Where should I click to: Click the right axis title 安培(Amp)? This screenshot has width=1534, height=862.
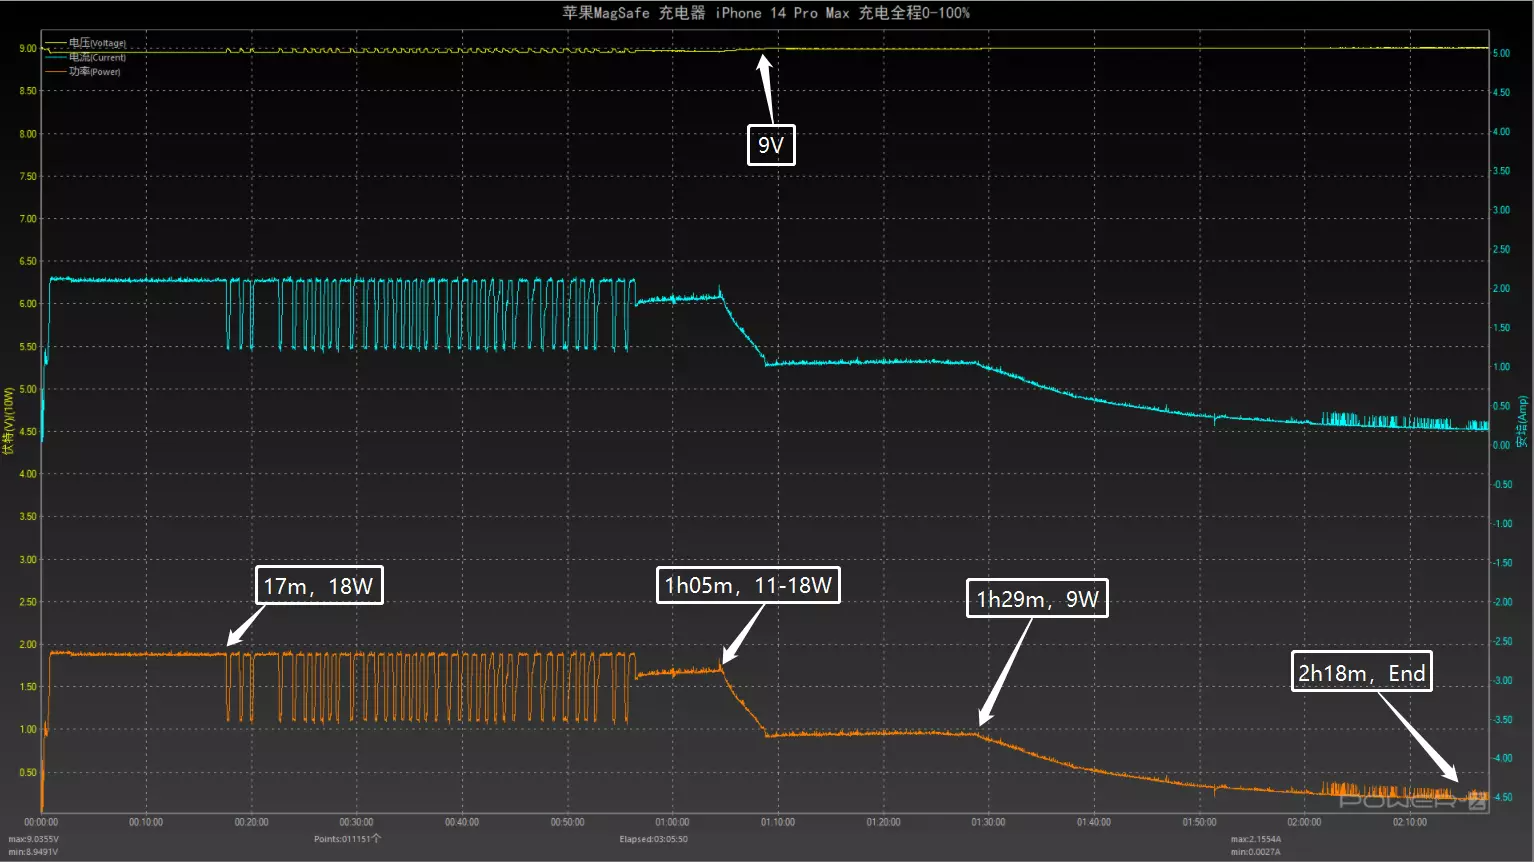click(x=1523, y=421)
